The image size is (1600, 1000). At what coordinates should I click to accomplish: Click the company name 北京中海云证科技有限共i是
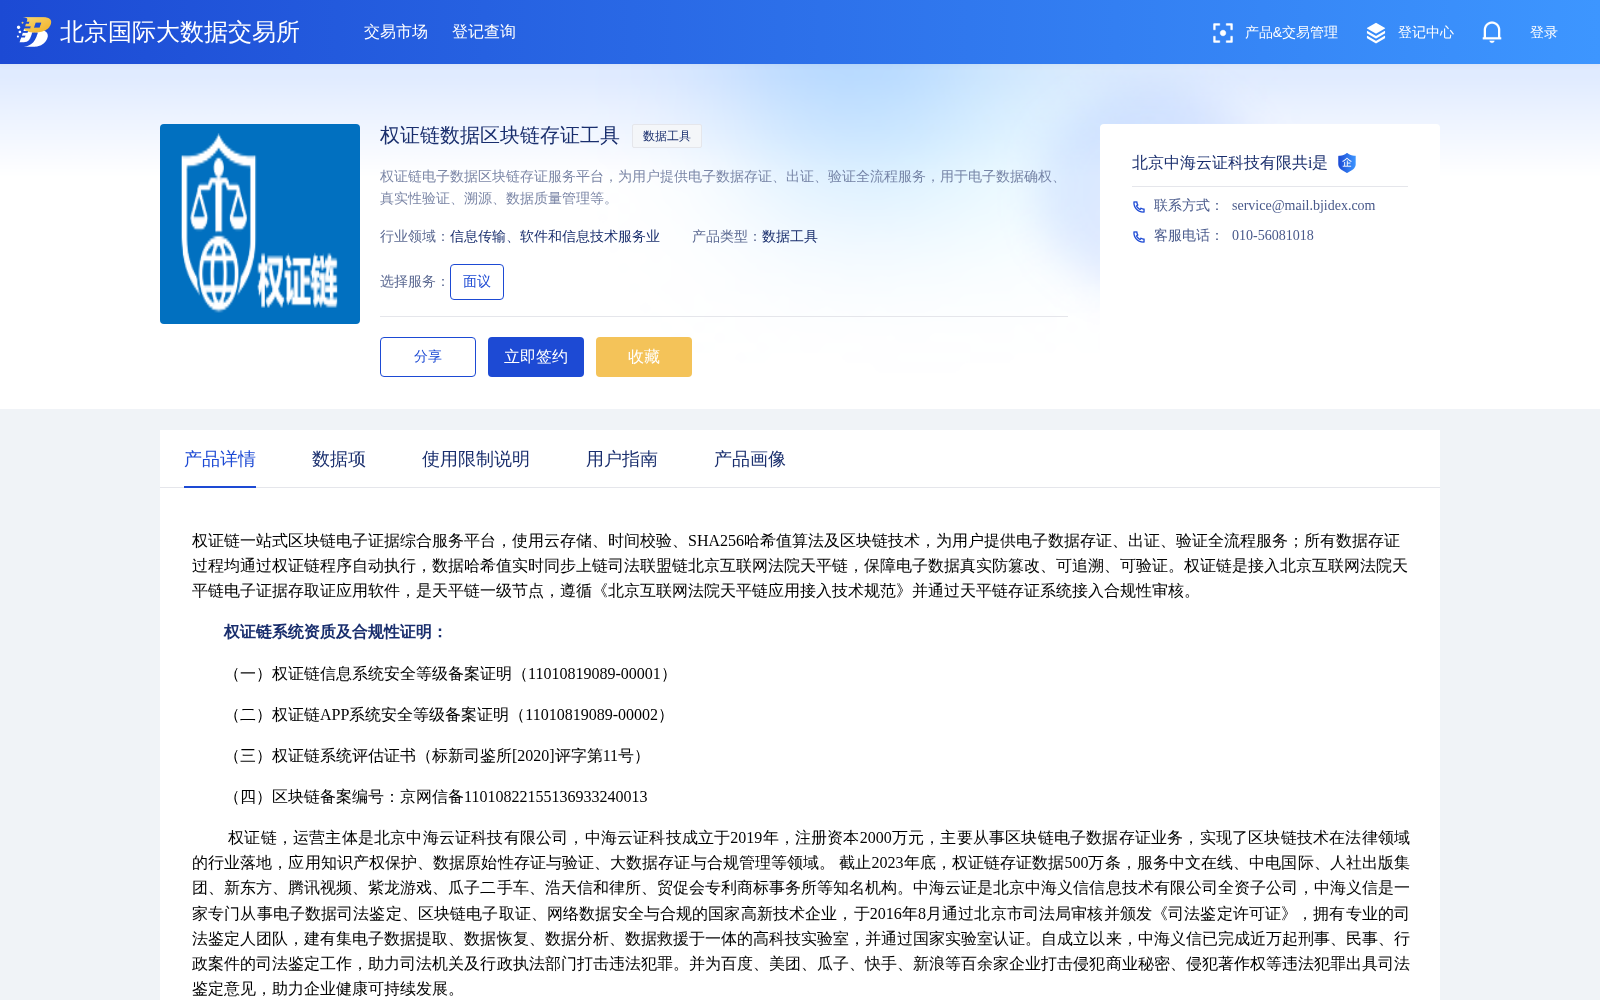click(1230, 163)
